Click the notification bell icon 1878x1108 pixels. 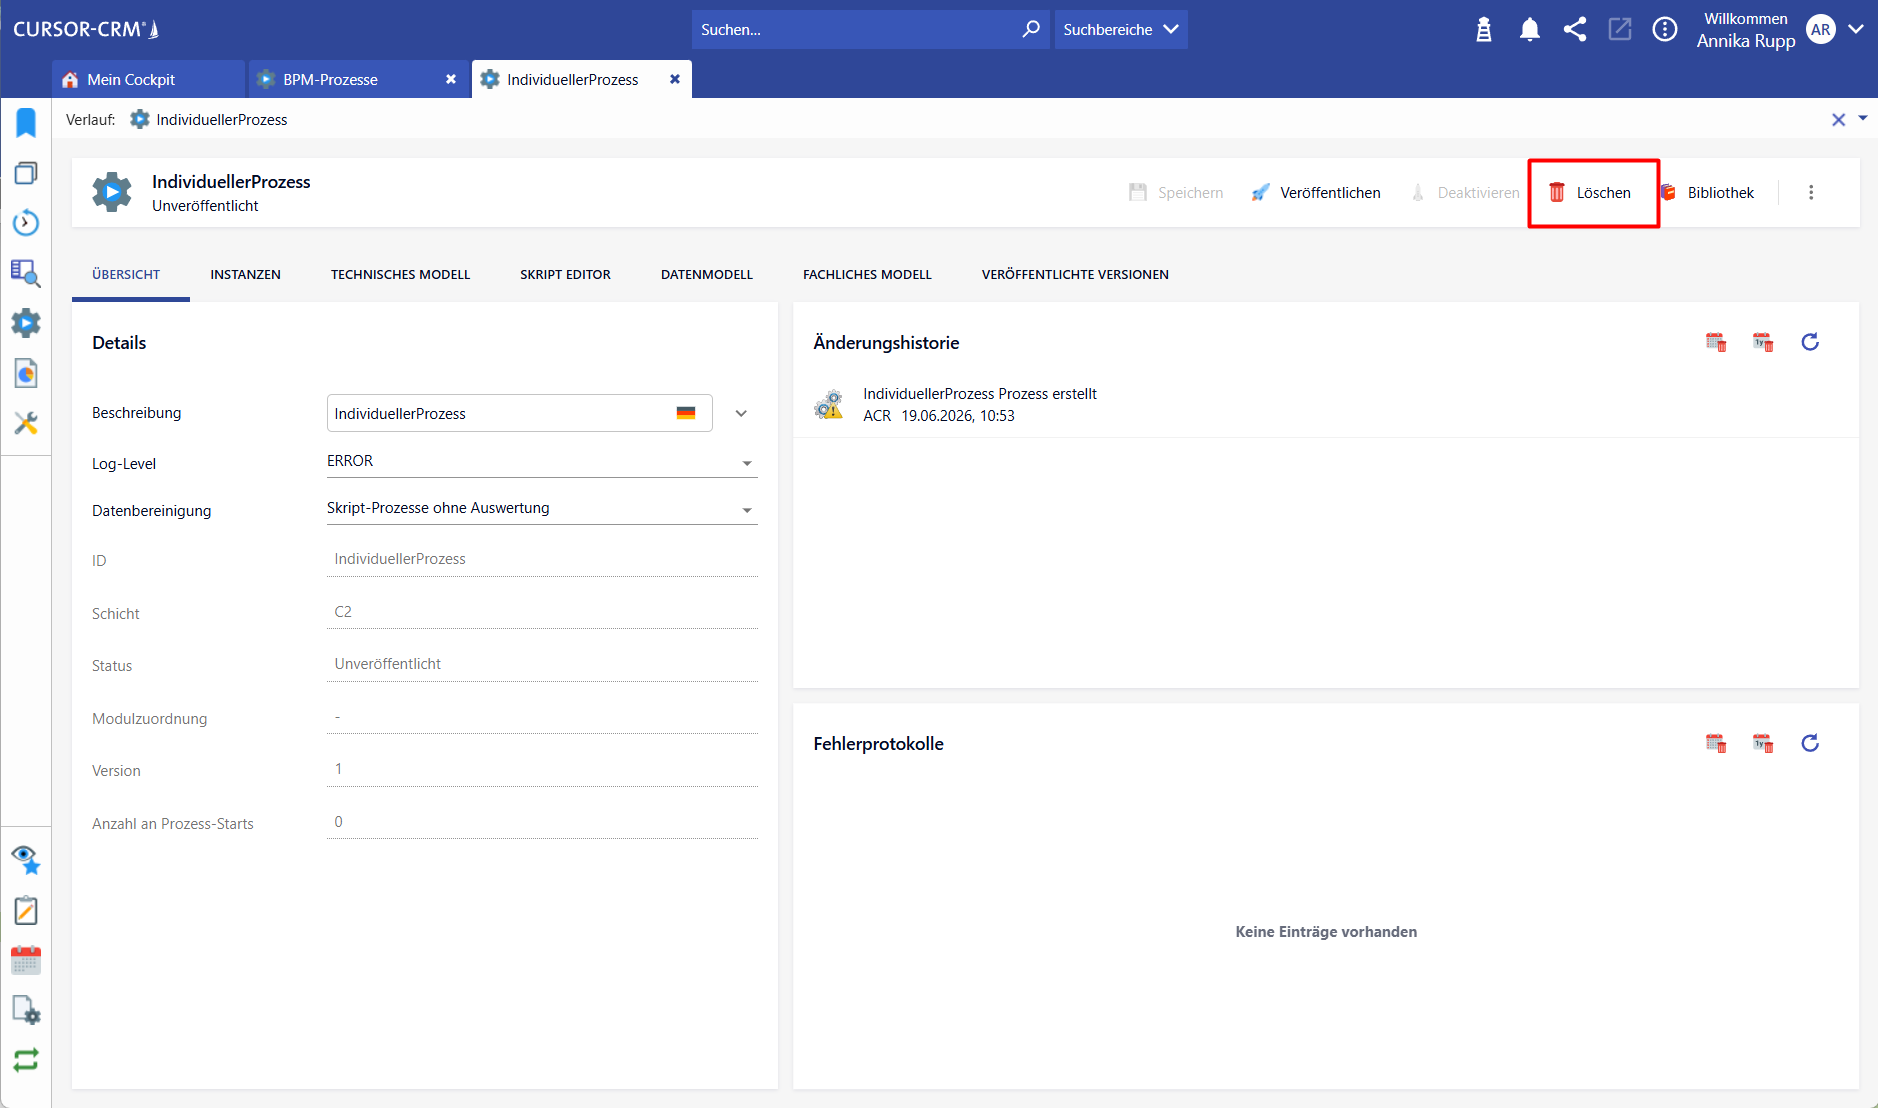(1529, 30)
